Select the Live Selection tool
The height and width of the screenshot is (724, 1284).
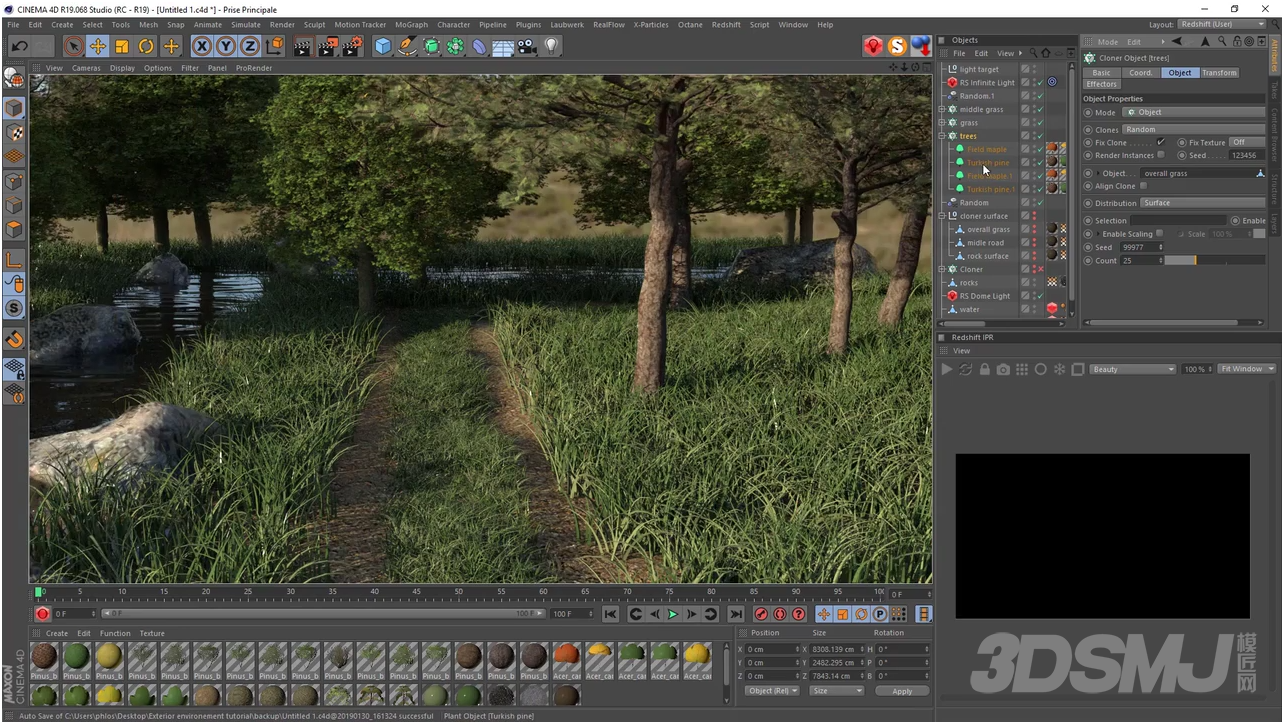click(73, 46)
